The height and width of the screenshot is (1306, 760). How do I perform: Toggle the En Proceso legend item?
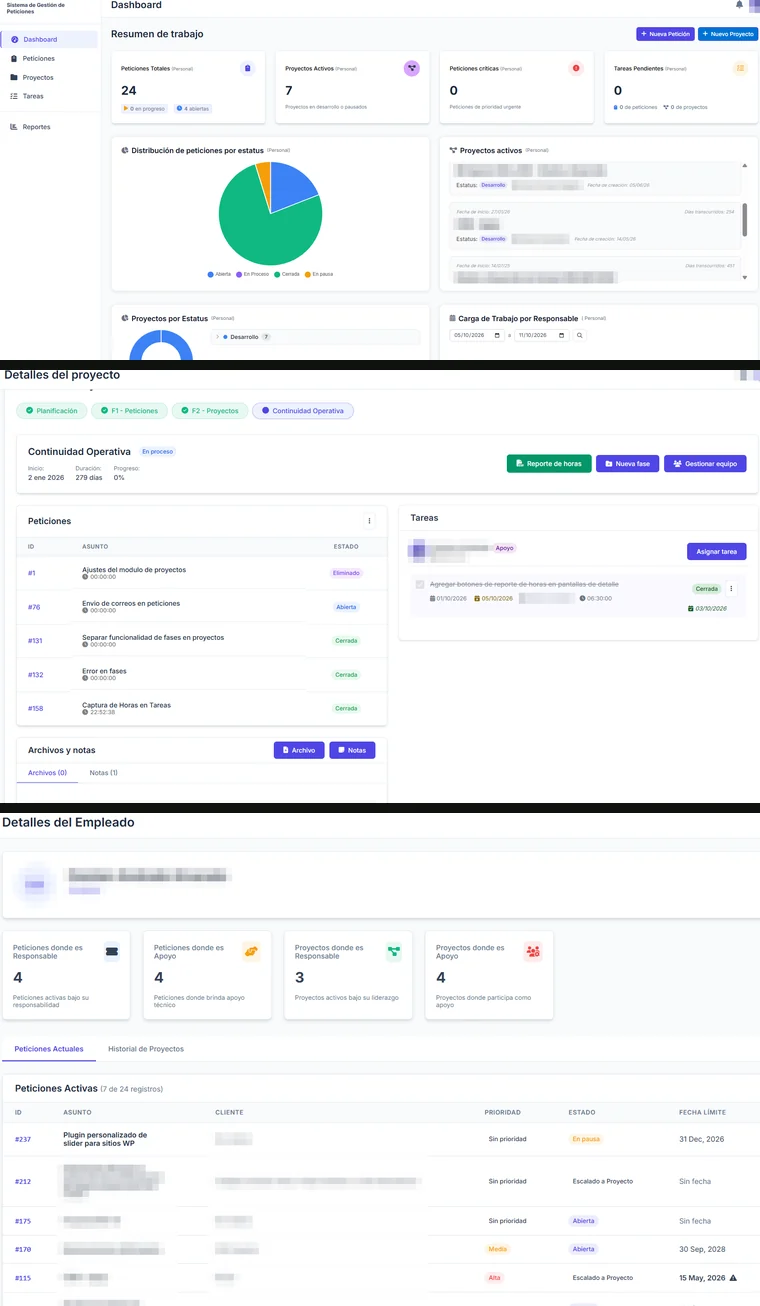pos(253,274)
